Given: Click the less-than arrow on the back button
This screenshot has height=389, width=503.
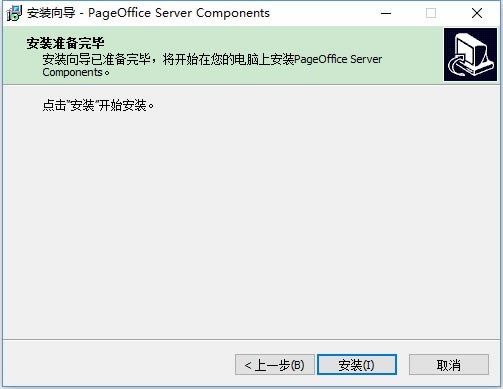Looking at the screenshot, I should (x=248, y=365).
